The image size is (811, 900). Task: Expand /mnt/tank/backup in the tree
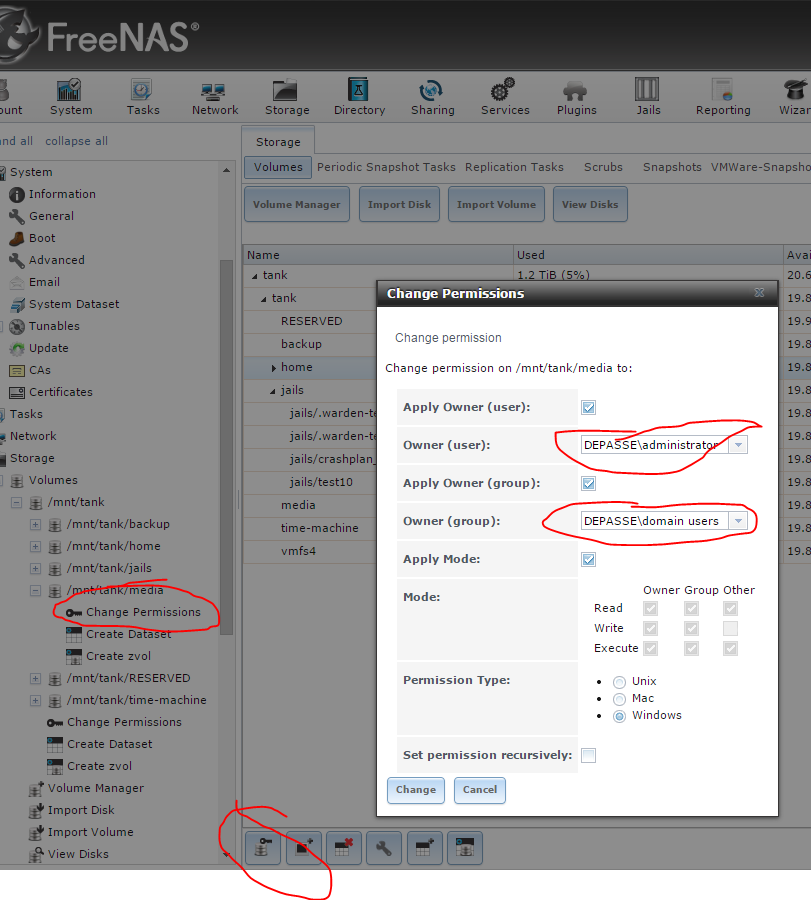tap(35, 525)
